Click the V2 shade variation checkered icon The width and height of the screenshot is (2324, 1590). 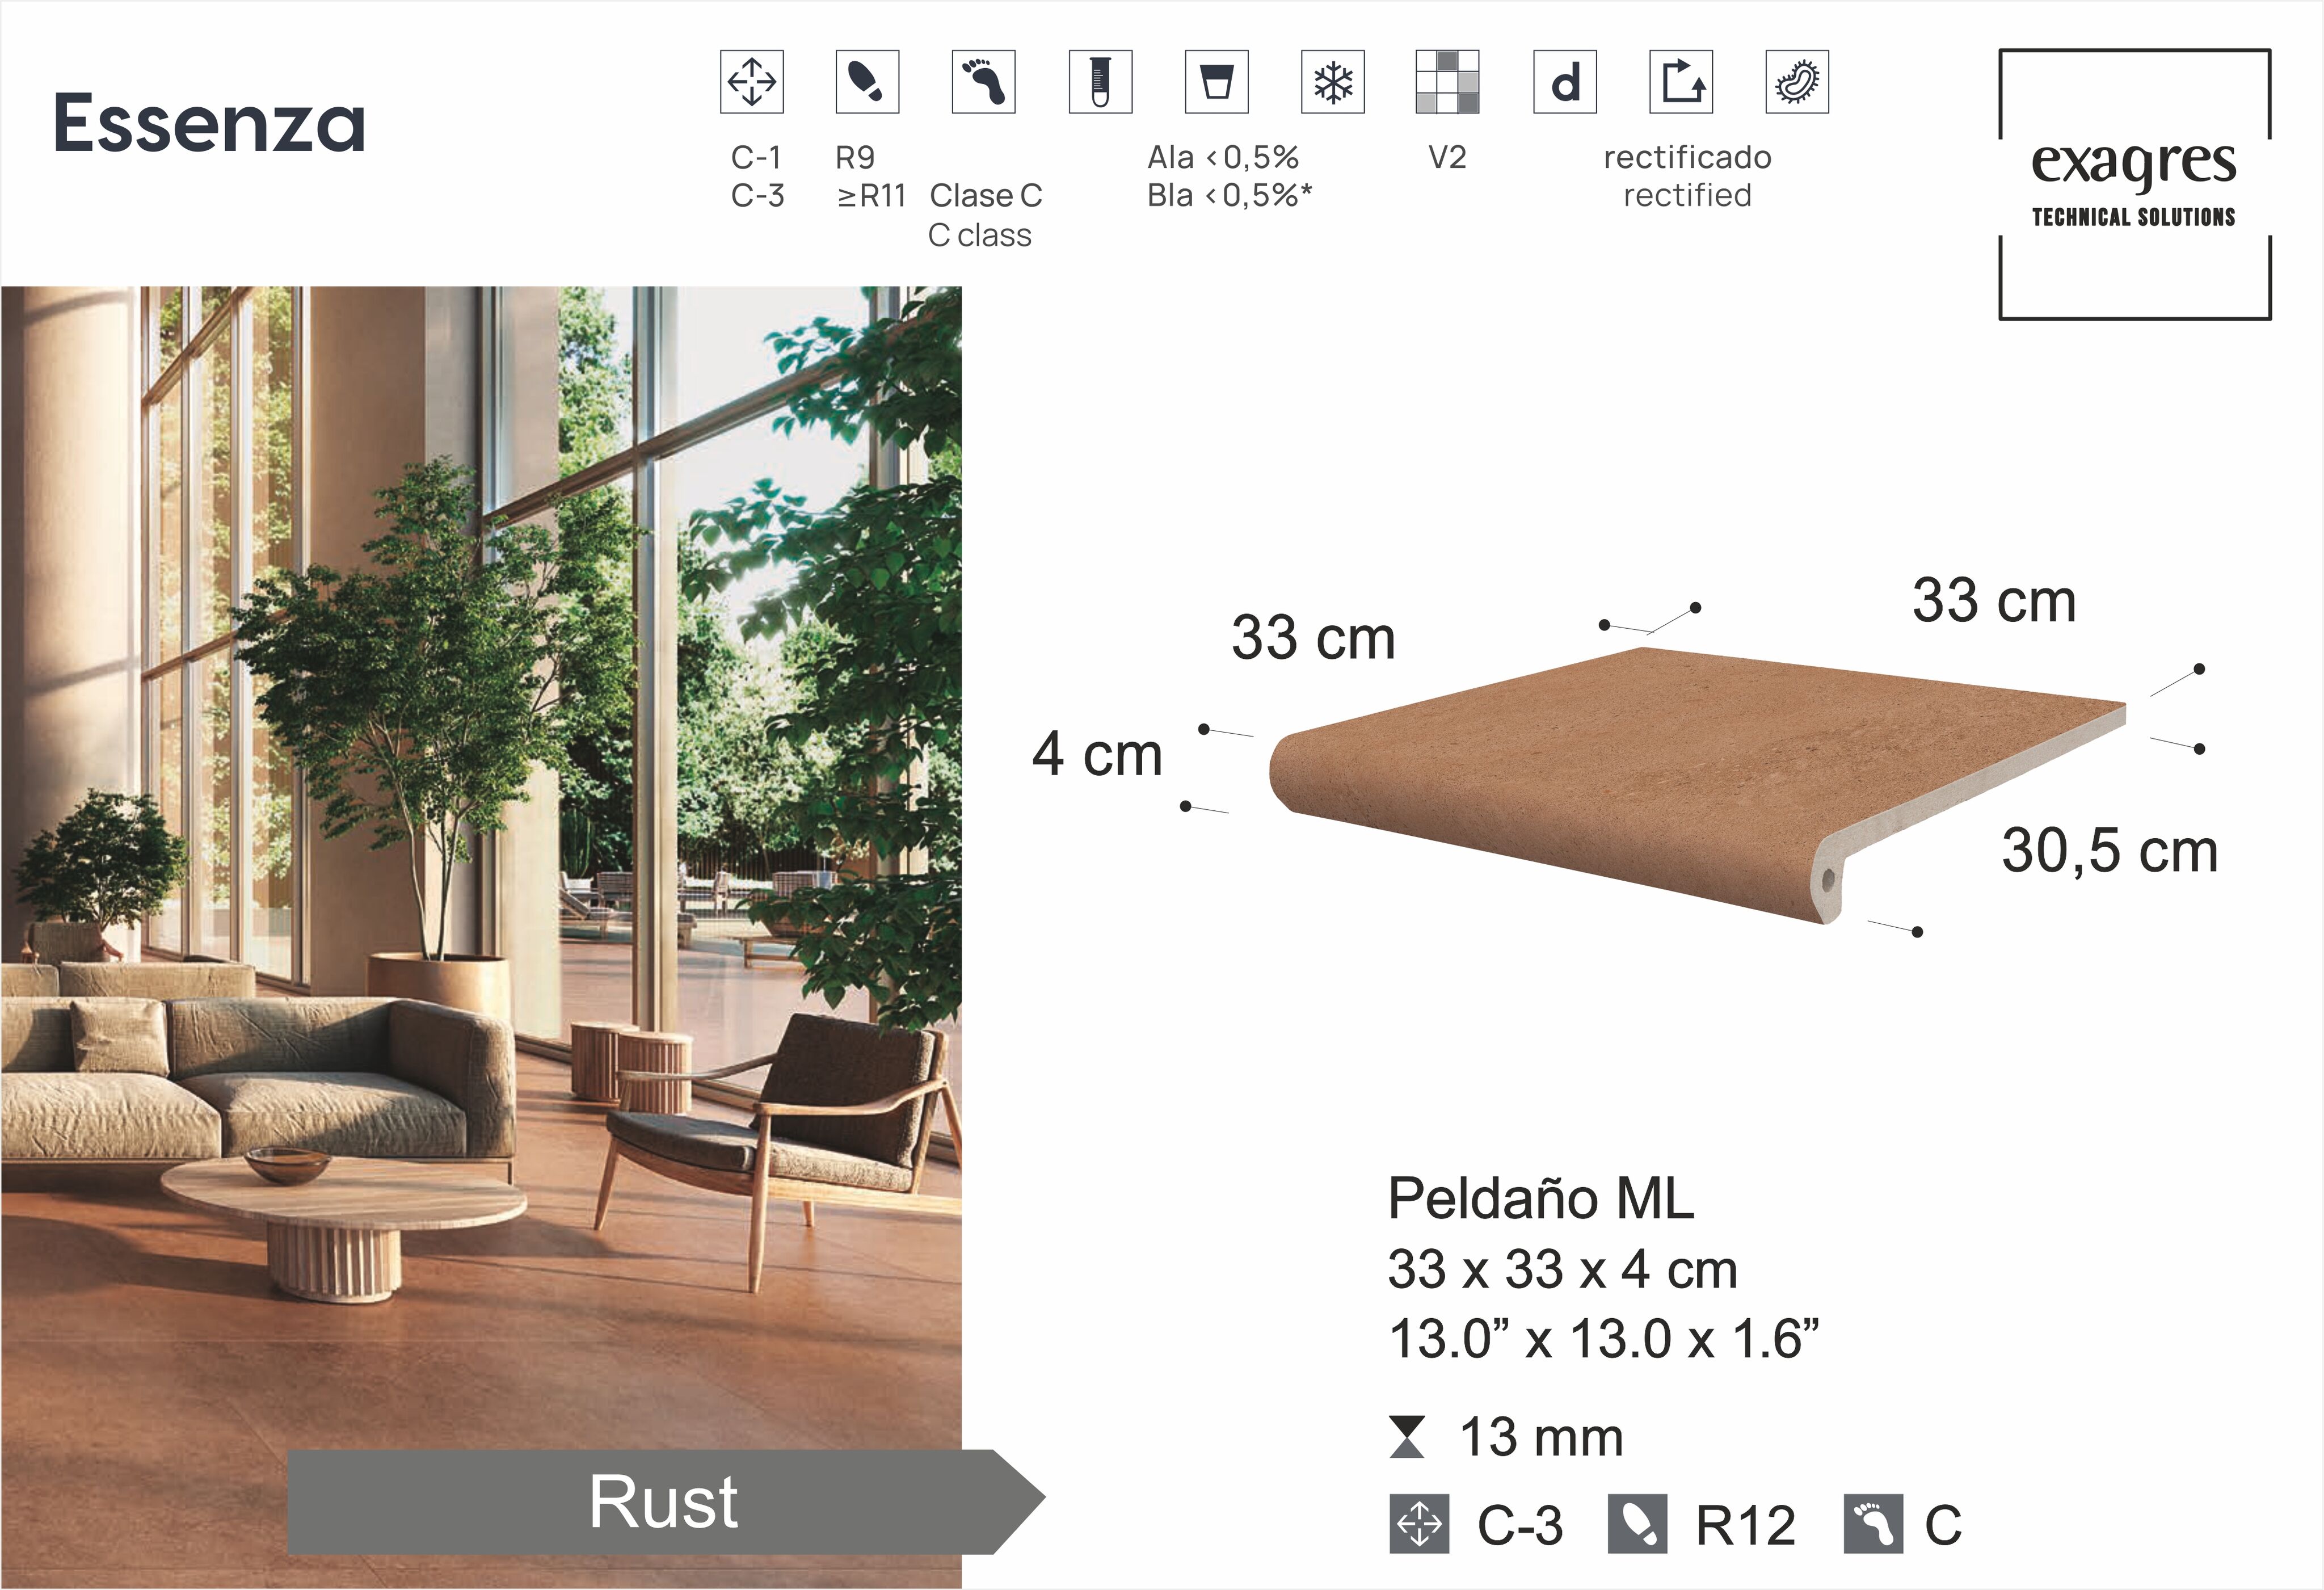(x=1447, y=82)
